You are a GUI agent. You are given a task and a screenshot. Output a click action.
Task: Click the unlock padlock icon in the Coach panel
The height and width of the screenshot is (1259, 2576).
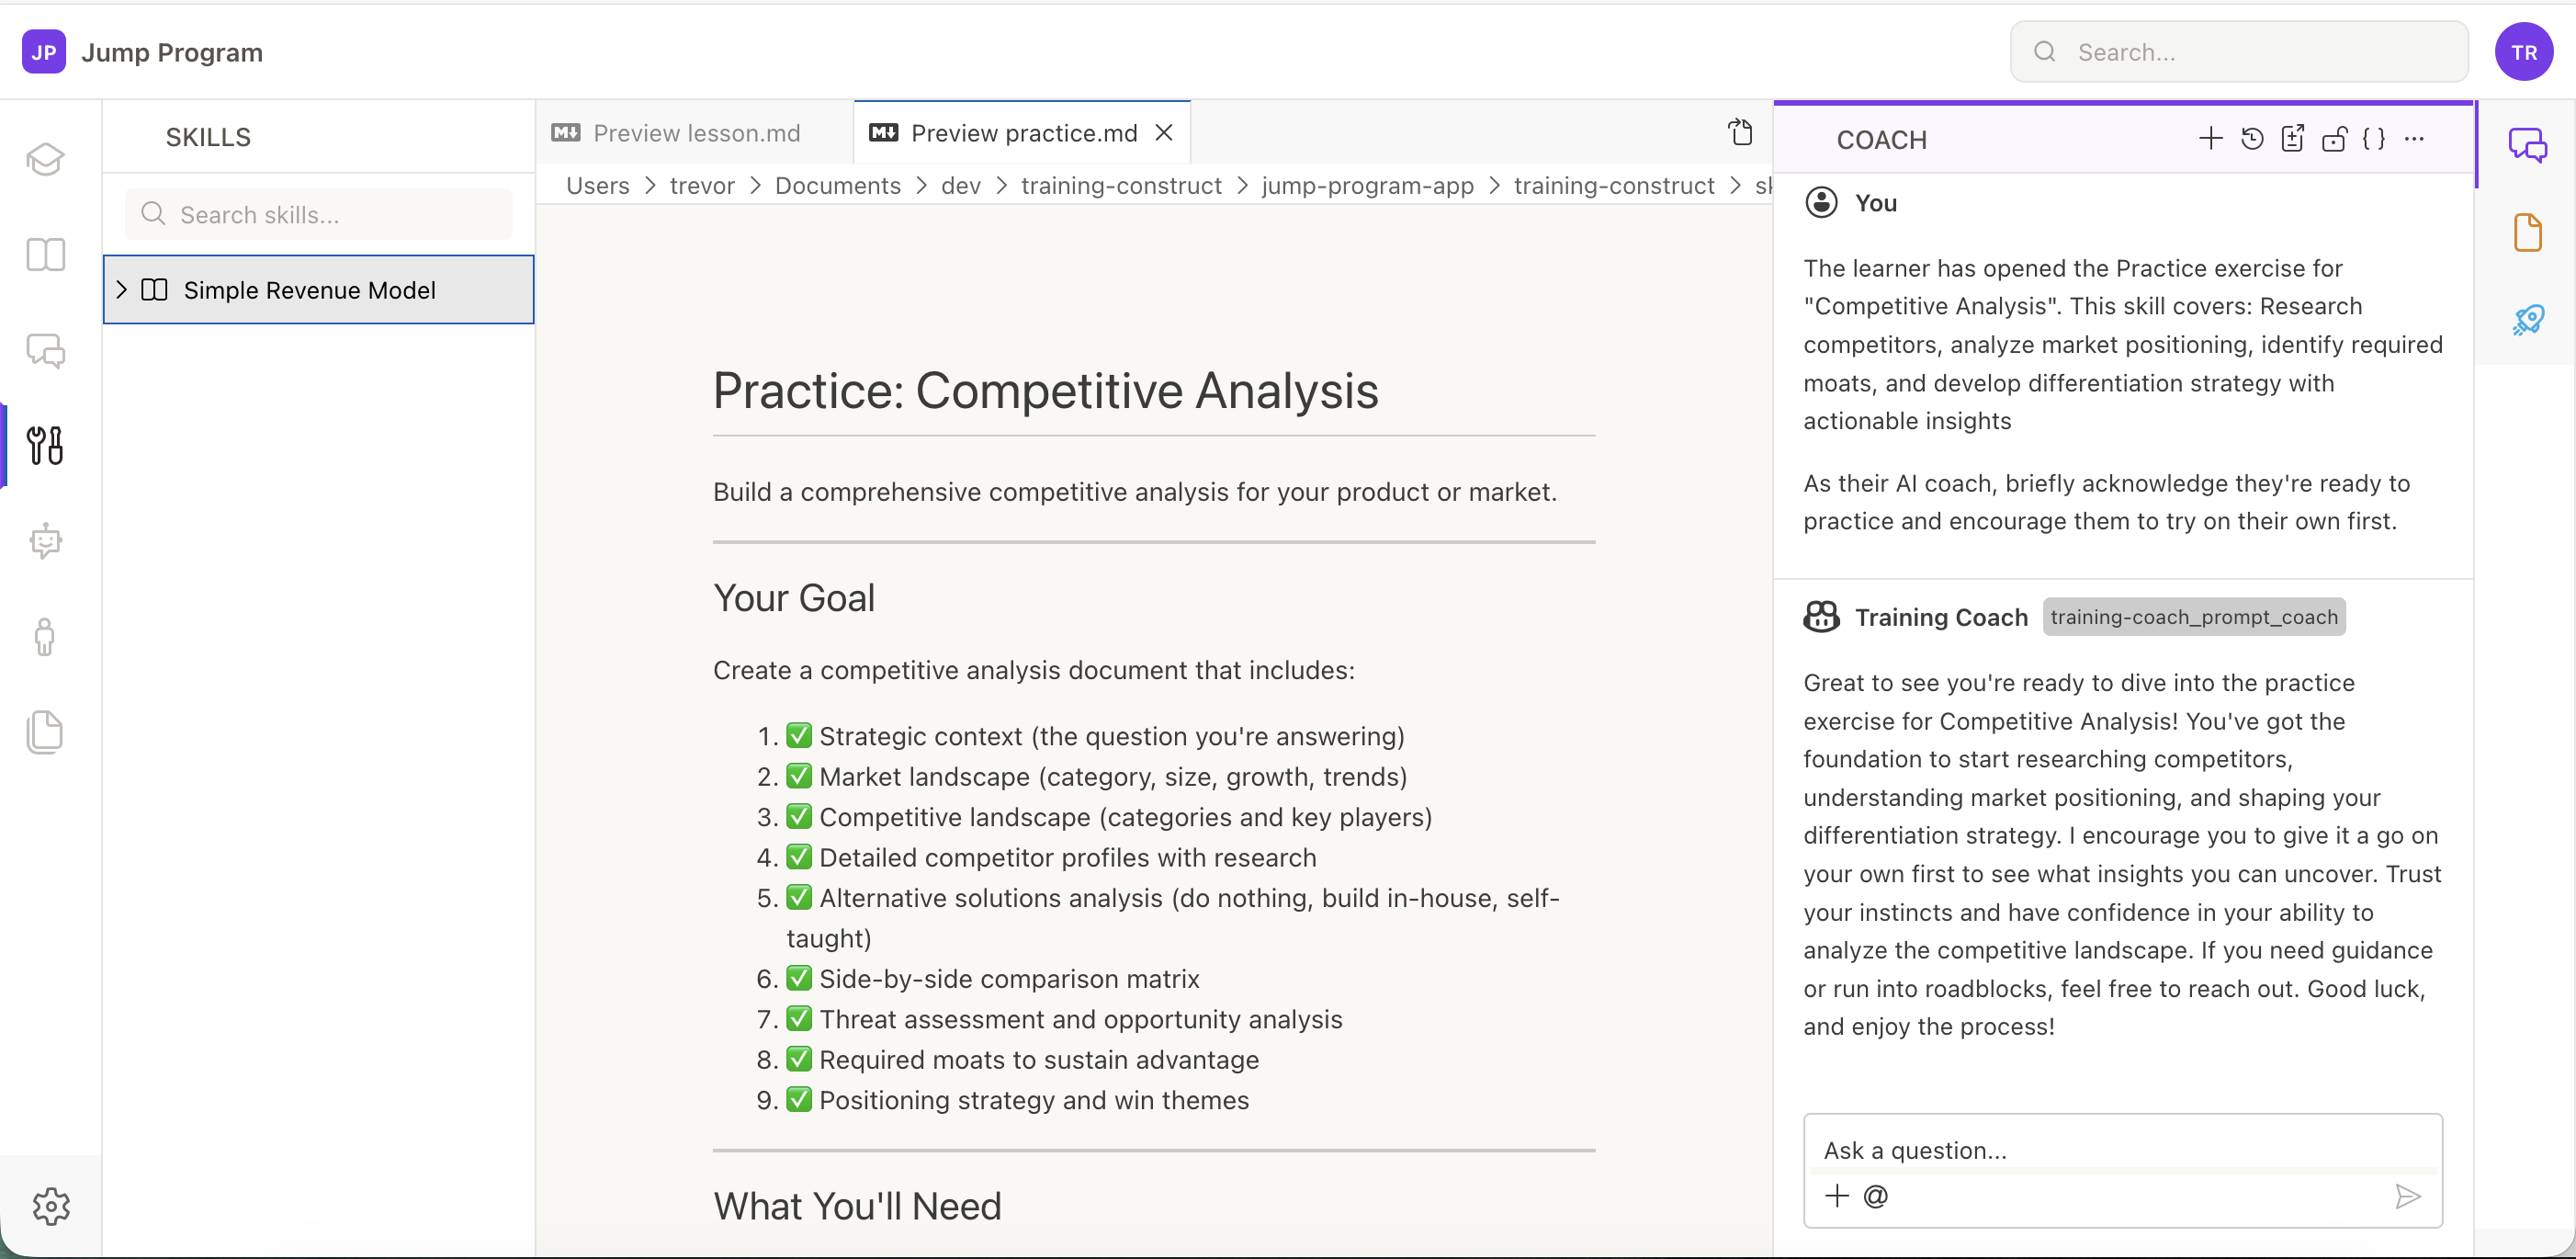click(2335, 139)
